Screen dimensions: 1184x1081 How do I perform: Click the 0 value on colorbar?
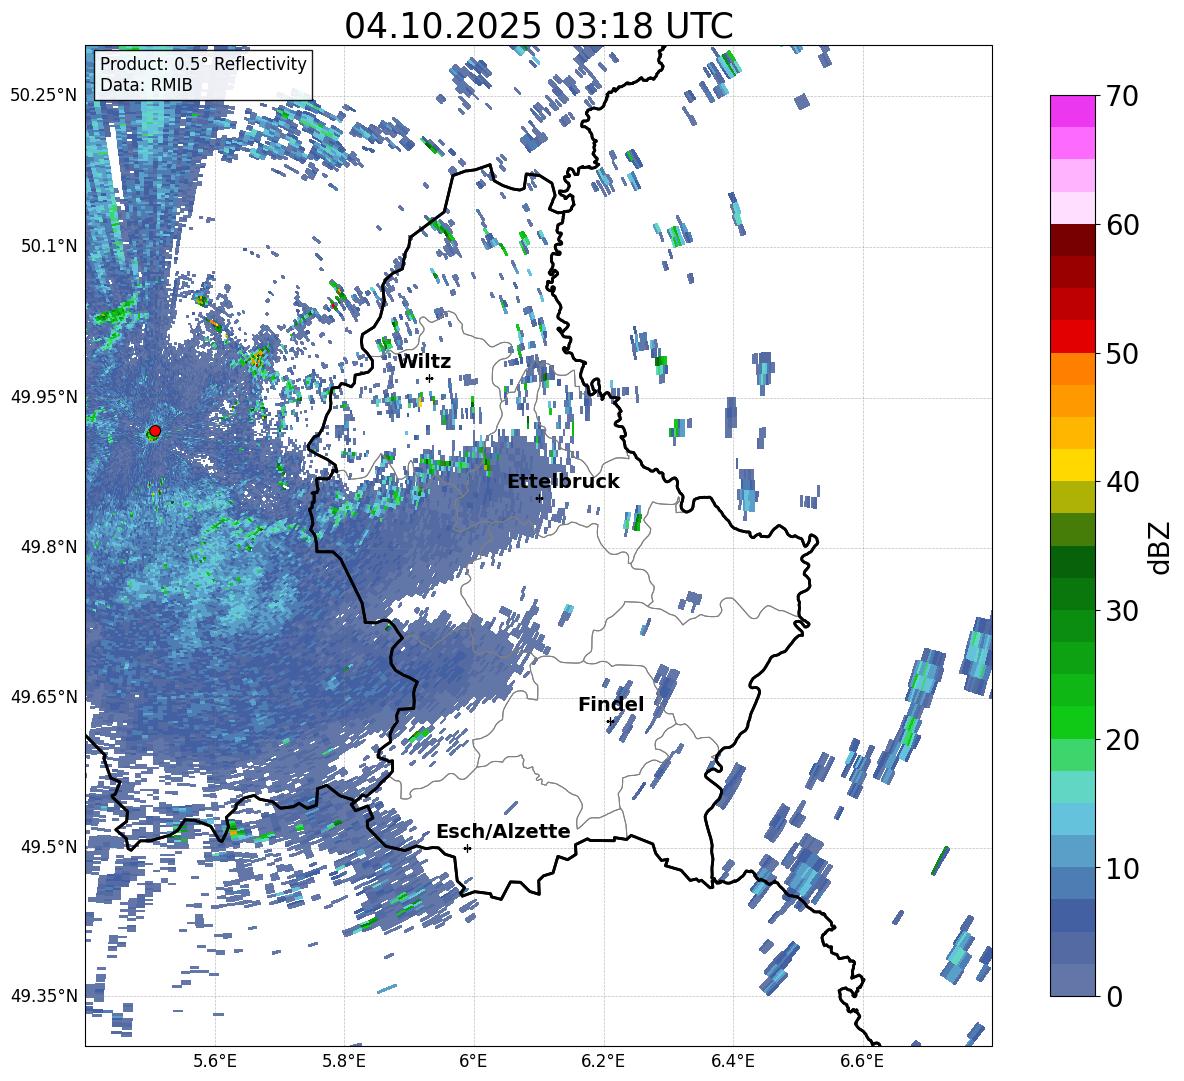pyautogui.click(x=1114, y=996)
